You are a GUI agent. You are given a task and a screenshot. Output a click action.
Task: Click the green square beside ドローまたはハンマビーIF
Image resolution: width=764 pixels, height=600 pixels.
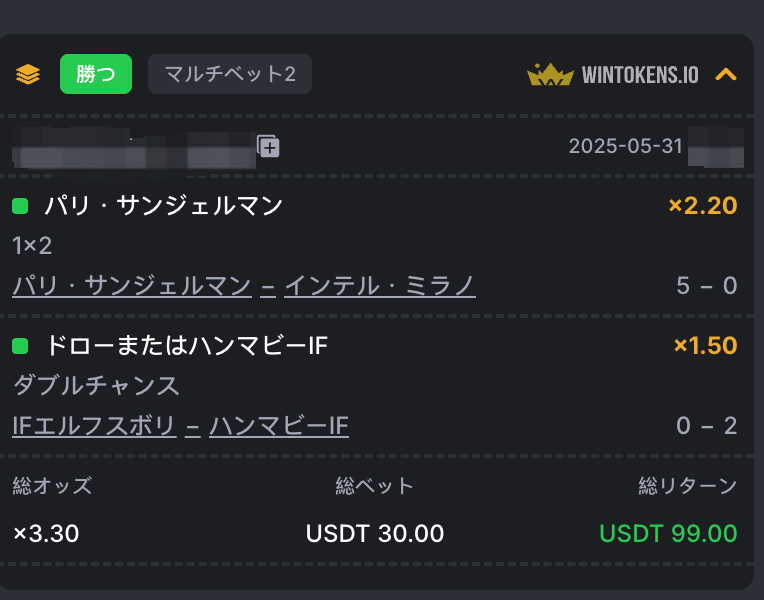(x=20, y=346)
